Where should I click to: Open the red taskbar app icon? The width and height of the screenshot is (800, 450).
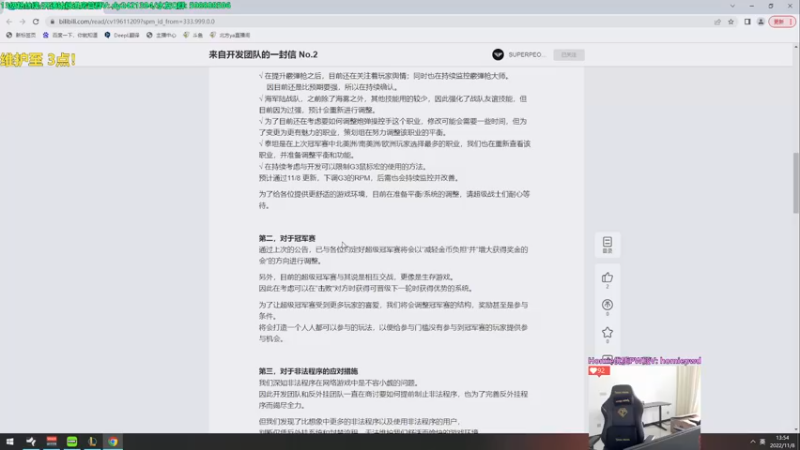[x=52, y=441]
